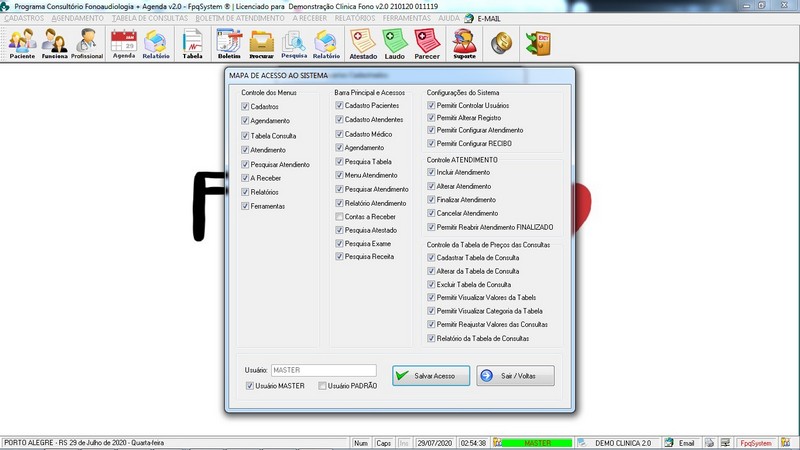Toggle Permitir Controlar Usuários checkbox
Screen dimensions: 800x450
coord(431,105)
